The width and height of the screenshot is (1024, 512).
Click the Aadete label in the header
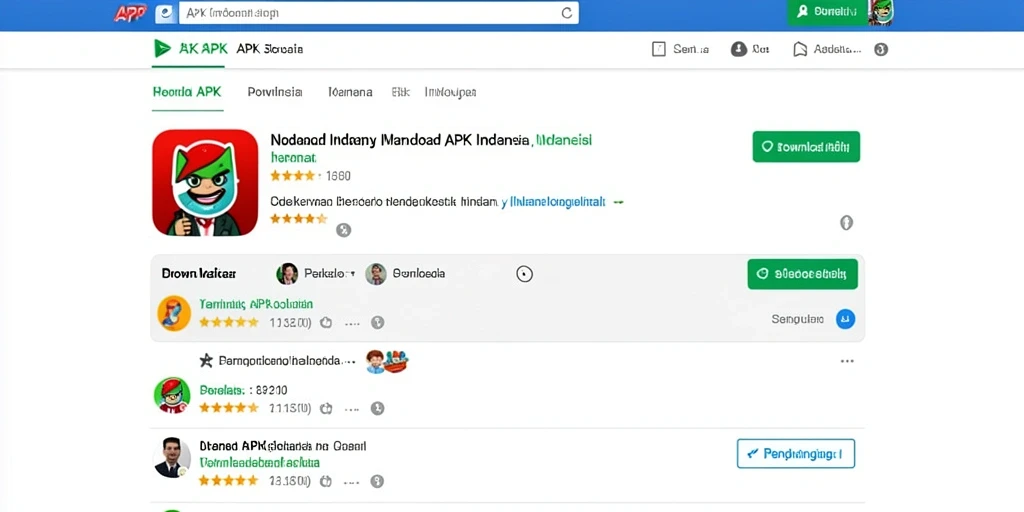838,50
